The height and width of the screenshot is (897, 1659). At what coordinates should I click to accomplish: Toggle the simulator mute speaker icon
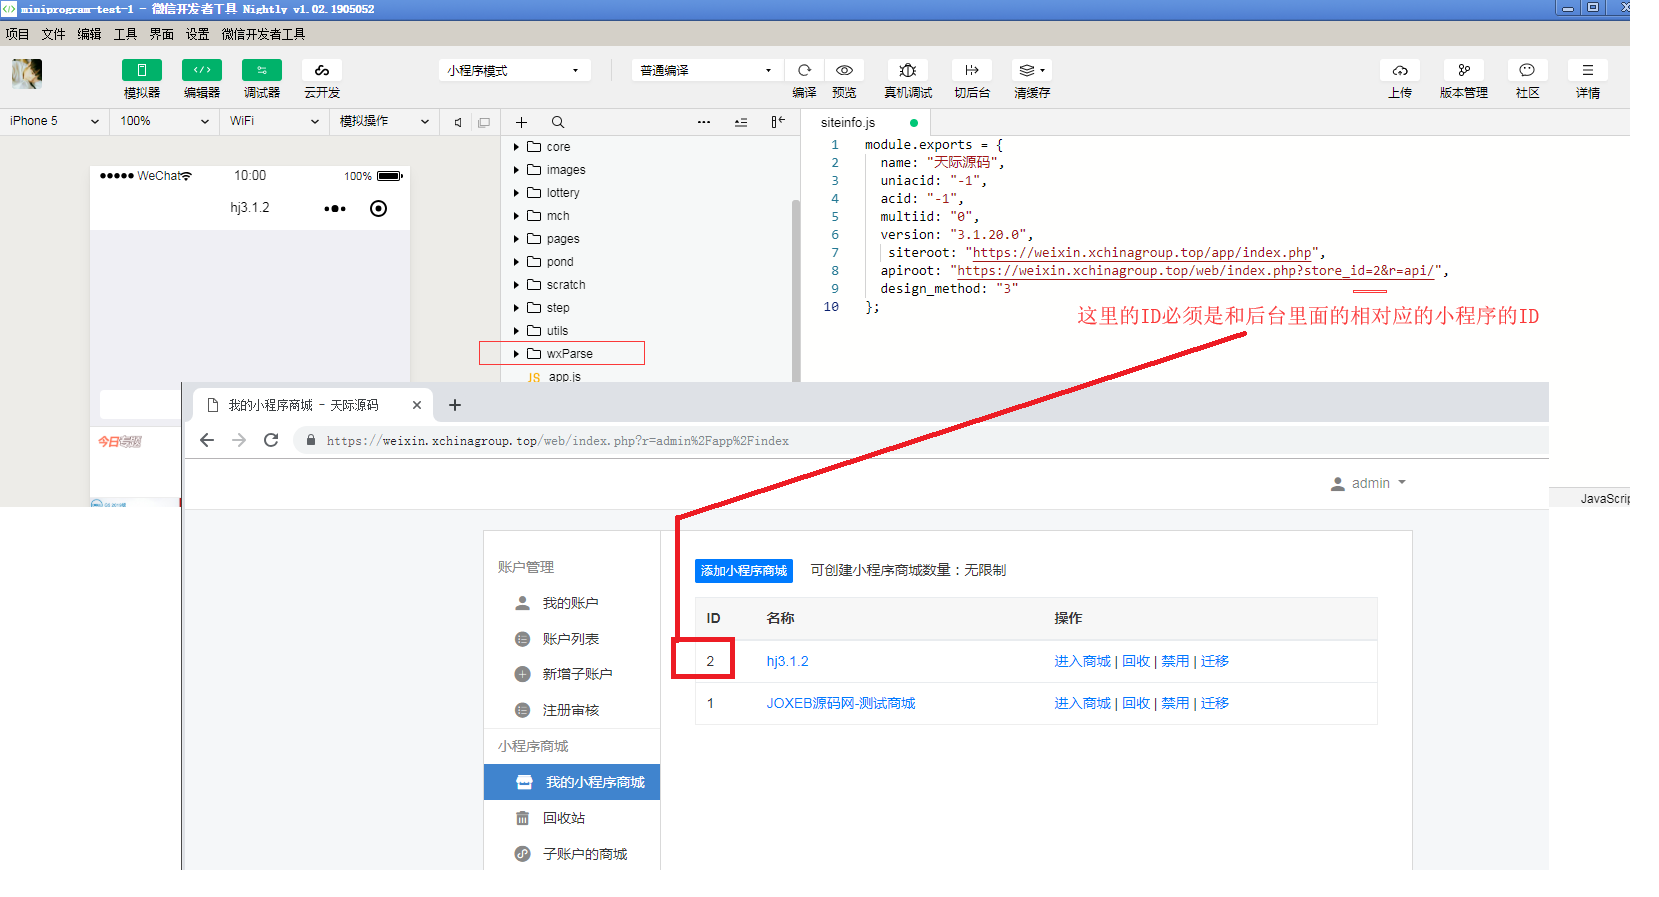click(x=458, y=122)
